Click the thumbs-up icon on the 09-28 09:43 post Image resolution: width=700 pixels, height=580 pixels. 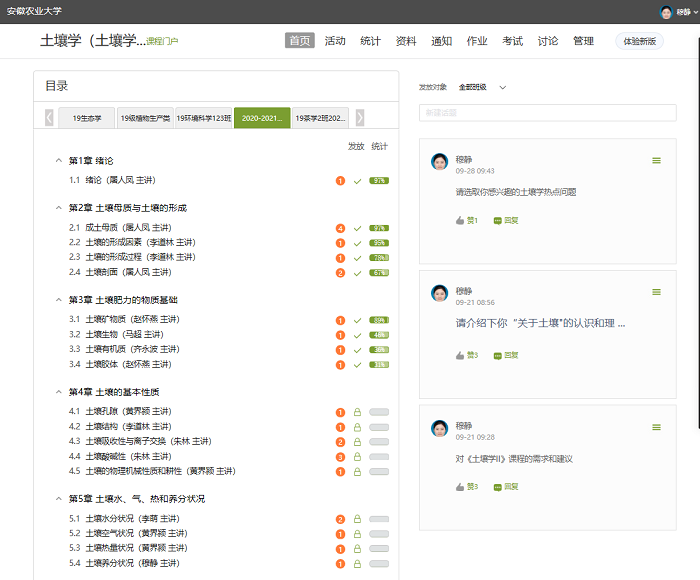tap(461, 220)
